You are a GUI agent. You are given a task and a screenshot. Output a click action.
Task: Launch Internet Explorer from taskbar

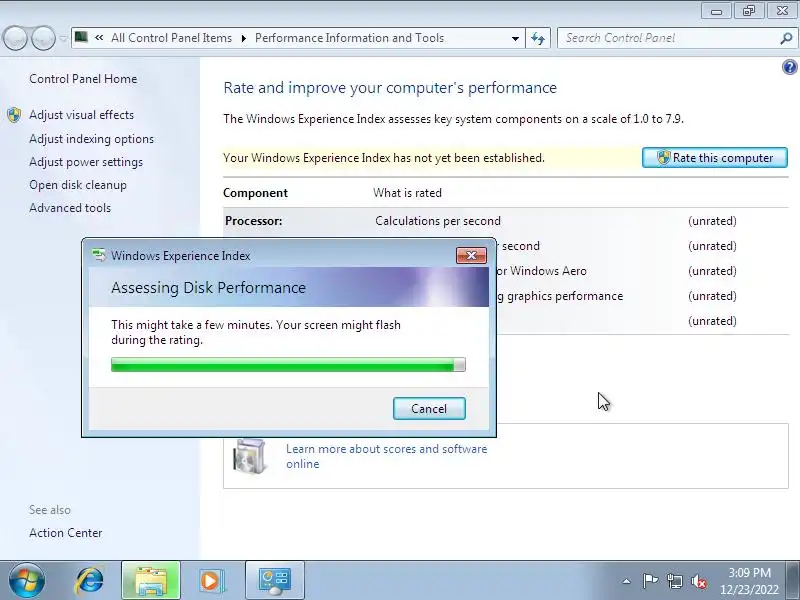tap(90, 581)
